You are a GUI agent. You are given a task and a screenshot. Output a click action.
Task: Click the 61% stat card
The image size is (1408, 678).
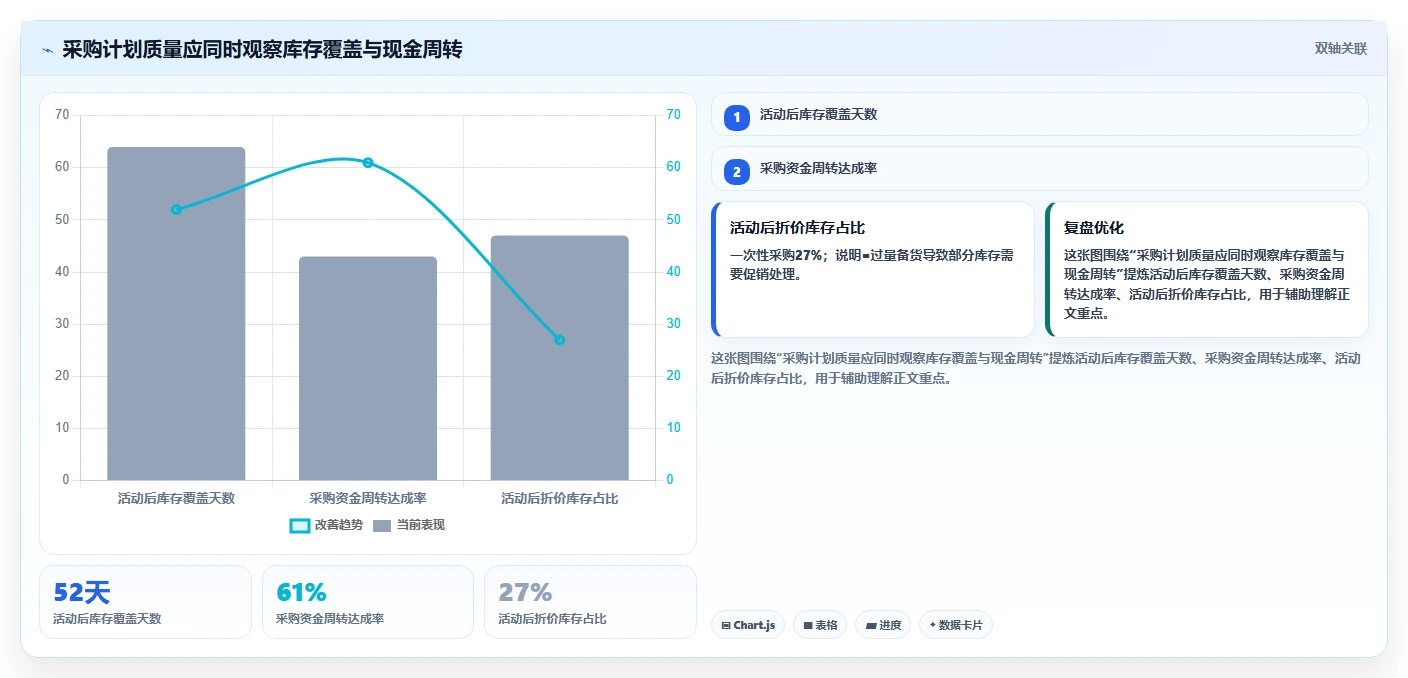point(368,602)
